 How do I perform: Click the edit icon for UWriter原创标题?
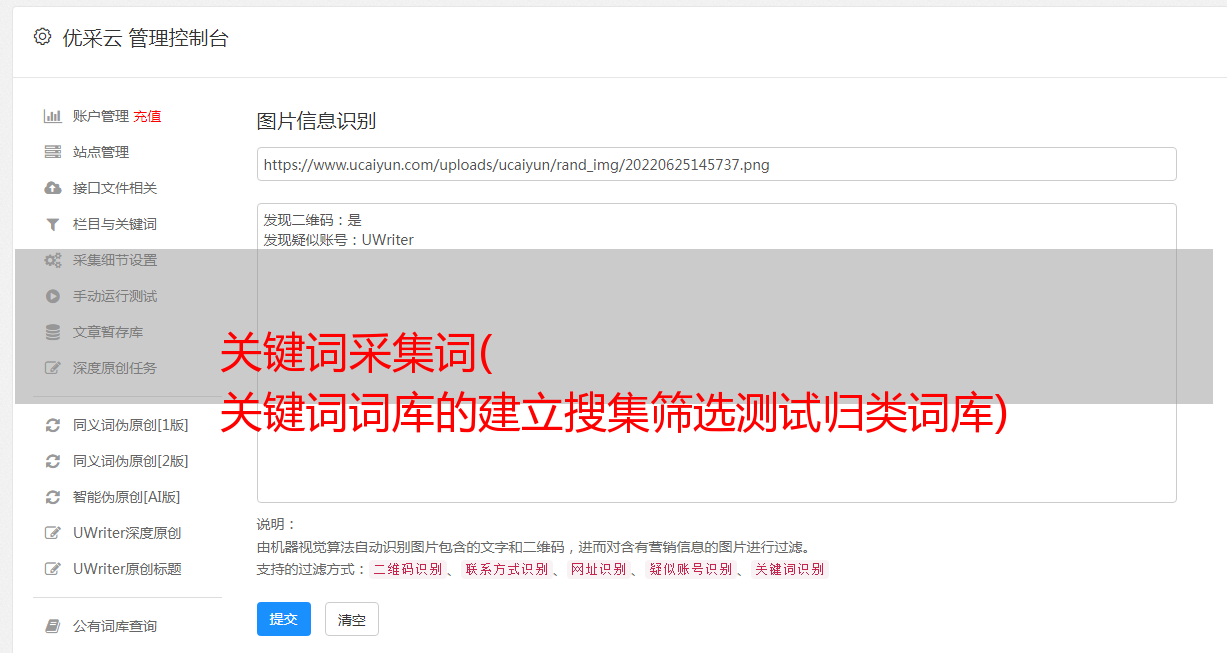tap(53, 569)
